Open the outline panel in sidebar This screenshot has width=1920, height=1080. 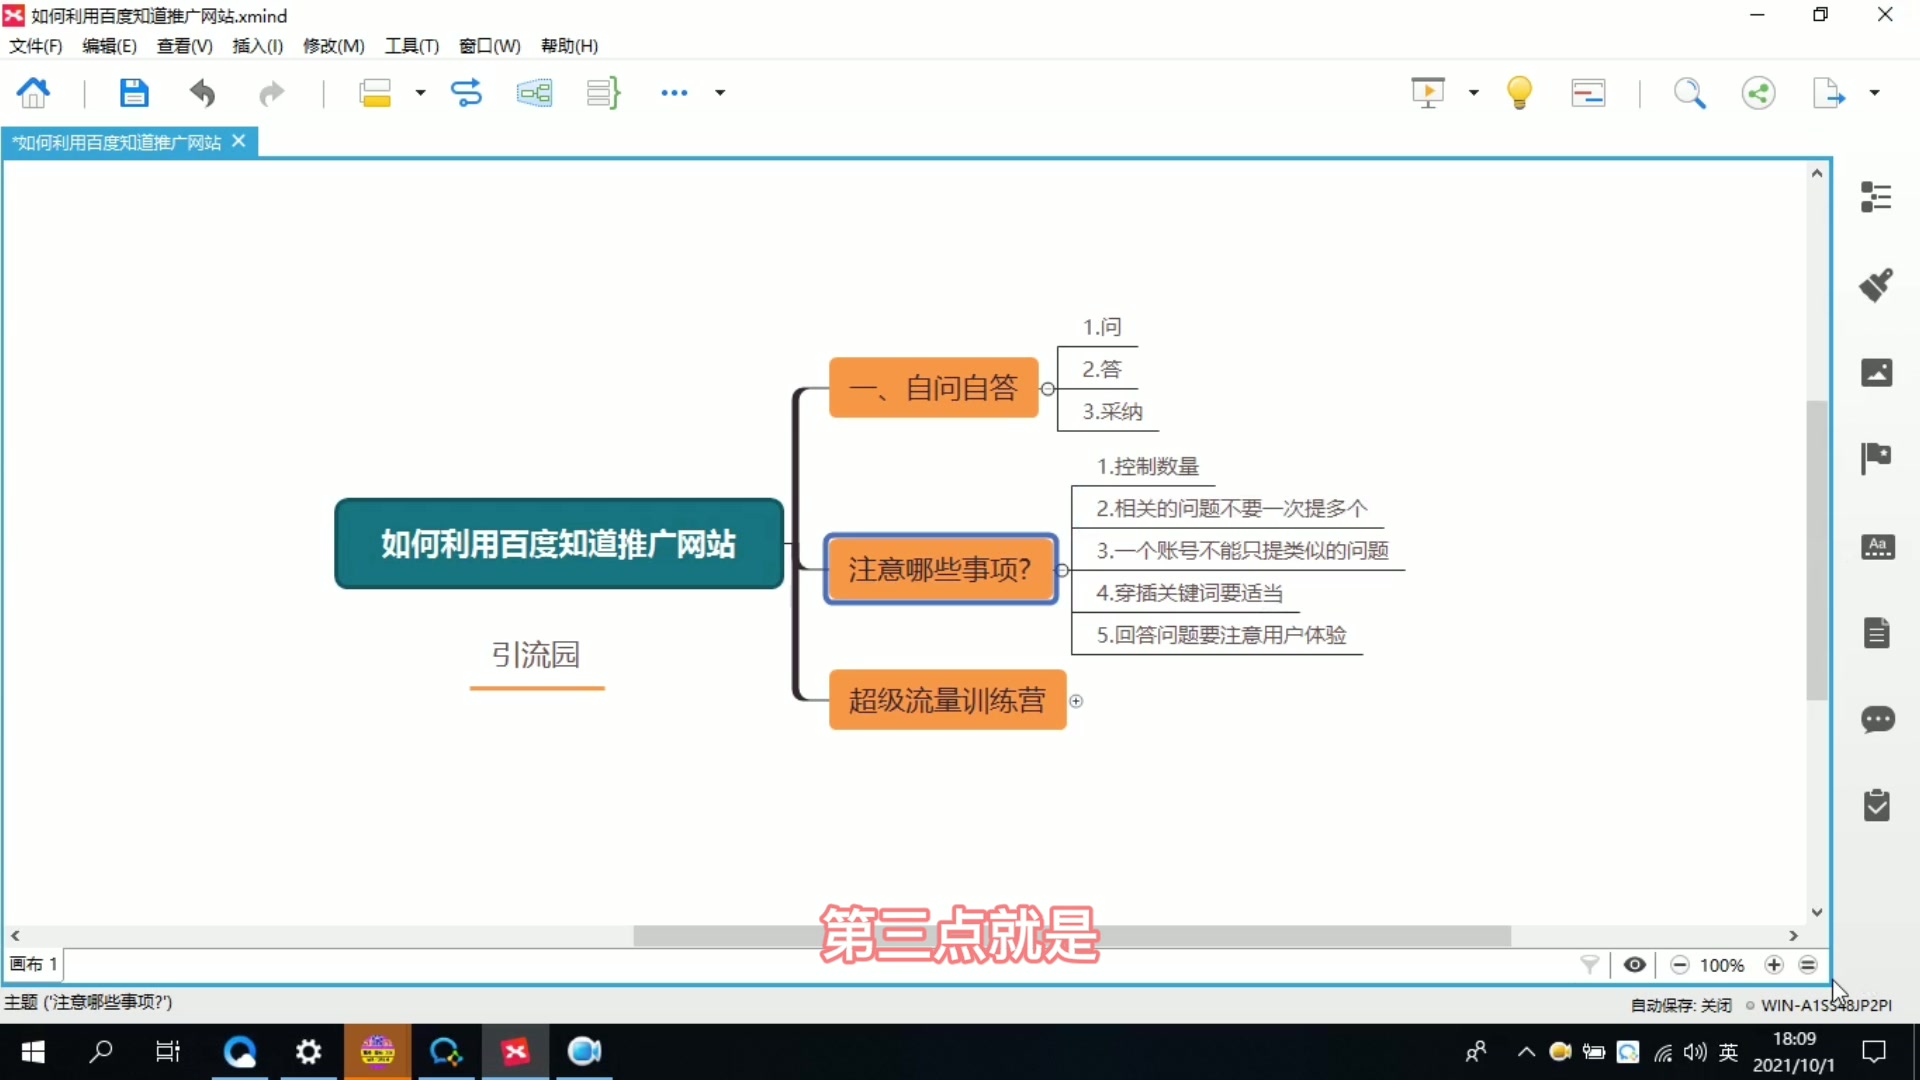pos(1876,197)
